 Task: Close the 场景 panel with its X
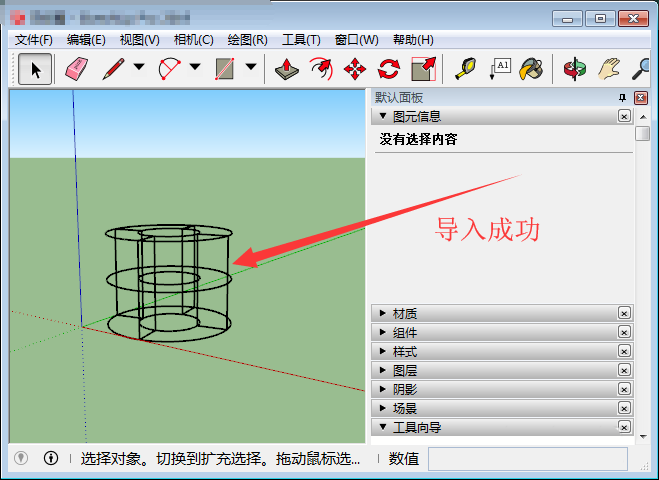(x=624, y=408)
